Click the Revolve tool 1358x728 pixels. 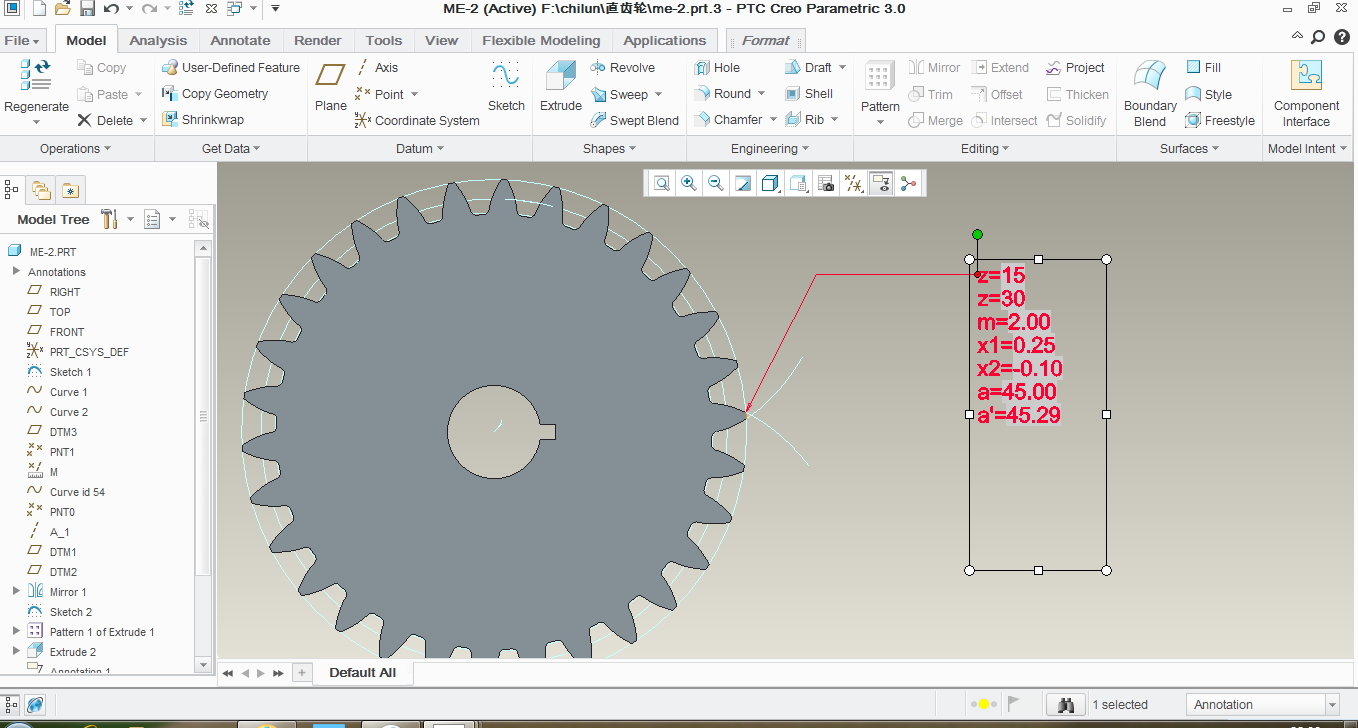(622, 68)
